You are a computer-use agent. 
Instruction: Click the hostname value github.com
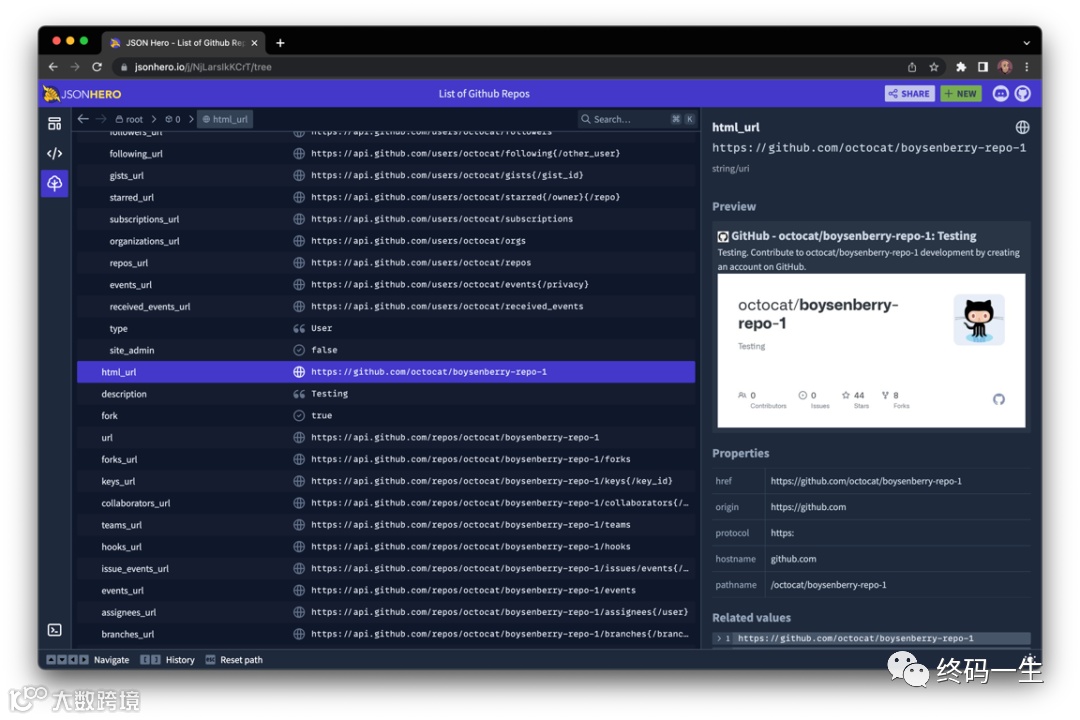click(x=793, y=559)
